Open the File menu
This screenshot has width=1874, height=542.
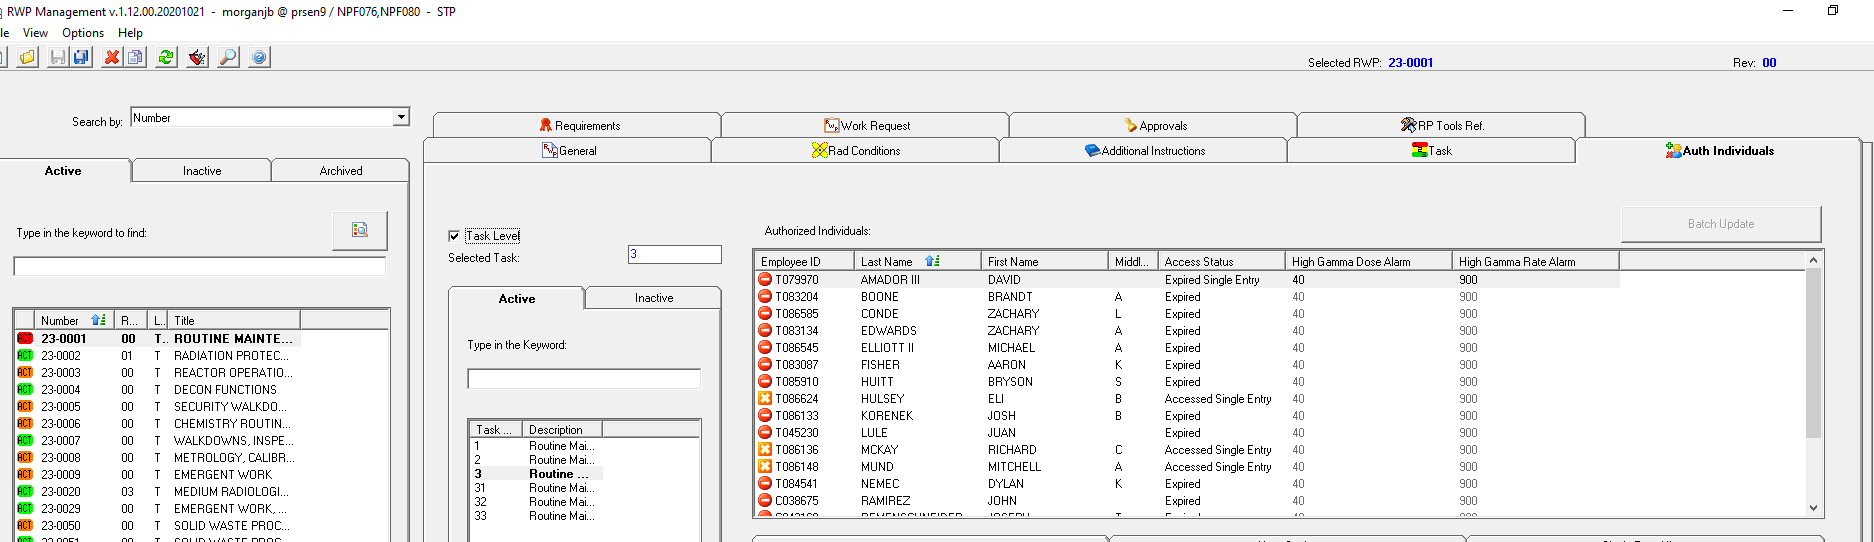coord(3,33)
